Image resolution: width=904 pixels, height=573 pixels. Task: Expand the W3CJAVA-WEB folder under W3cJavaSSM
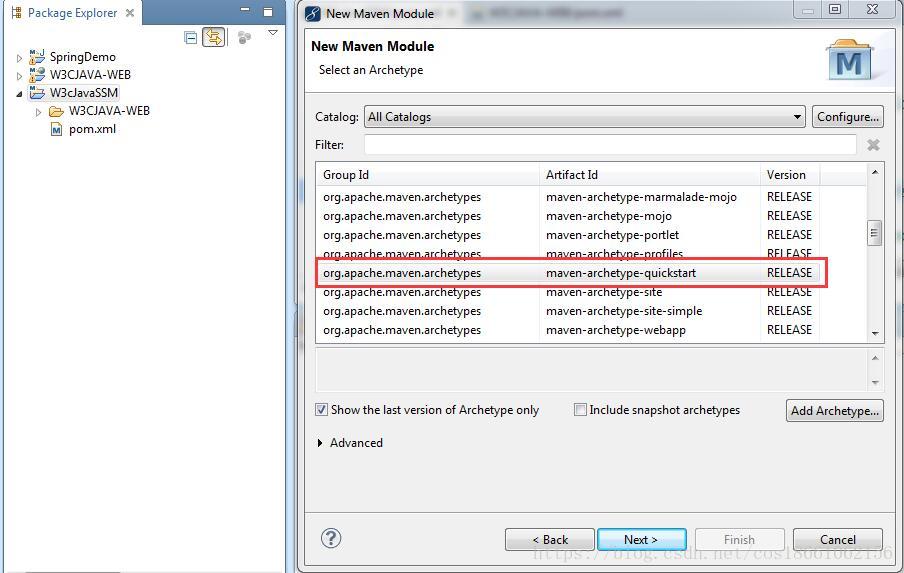(x=39, y=112)
